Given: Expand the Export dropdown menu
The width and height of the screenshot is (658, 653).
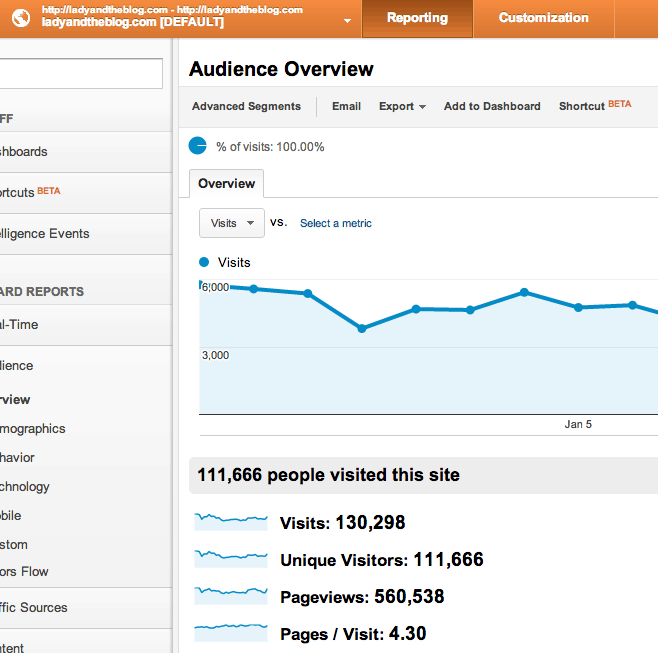Looking at the screenshot, I should coord(402,106).
